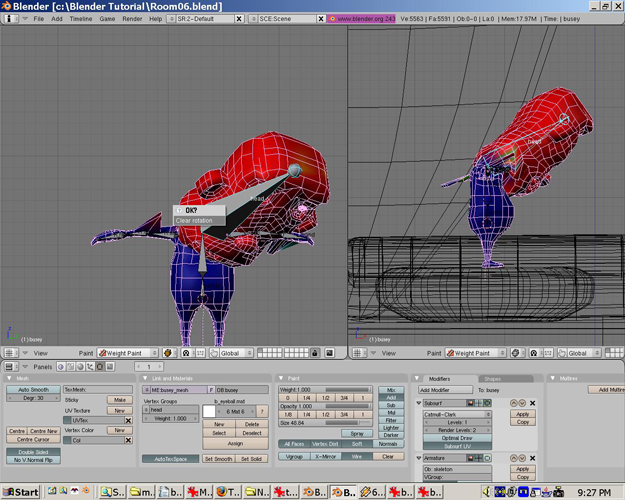Screen dimensions: 625x500
Task: Choose Clear rotation in OK? popup
Action: pyautogui.click(x=195, y=220)
